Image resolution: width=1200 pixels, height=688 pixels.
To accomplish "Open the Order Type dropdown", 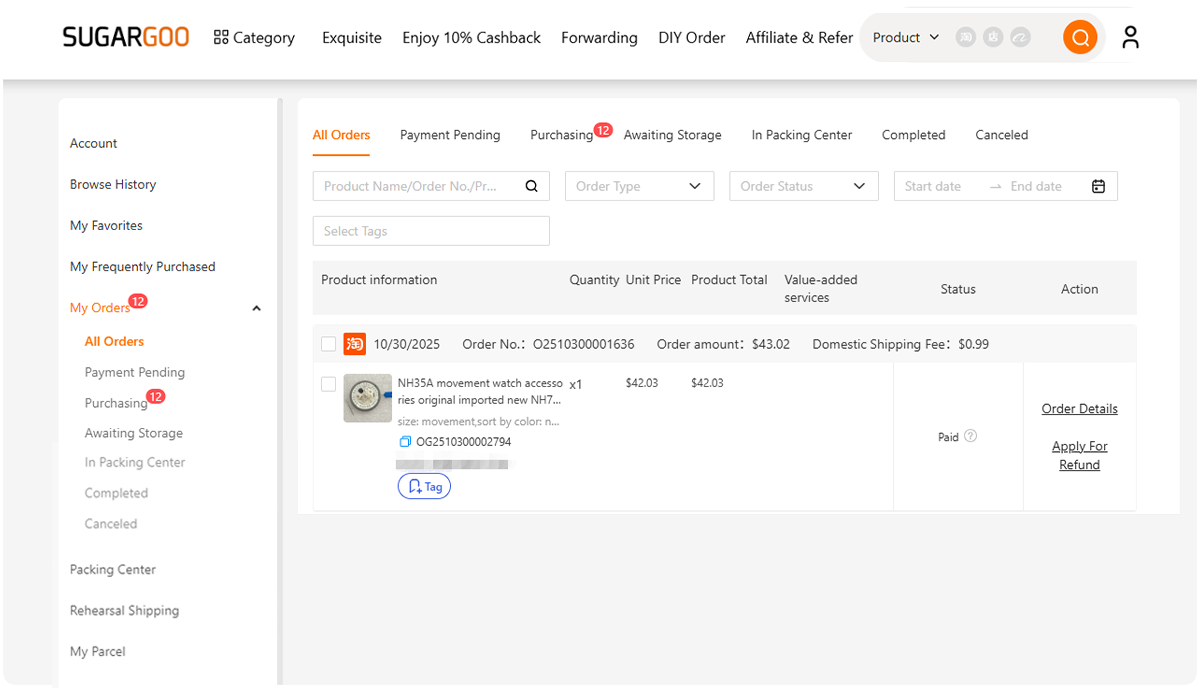I will click(639, 186).
